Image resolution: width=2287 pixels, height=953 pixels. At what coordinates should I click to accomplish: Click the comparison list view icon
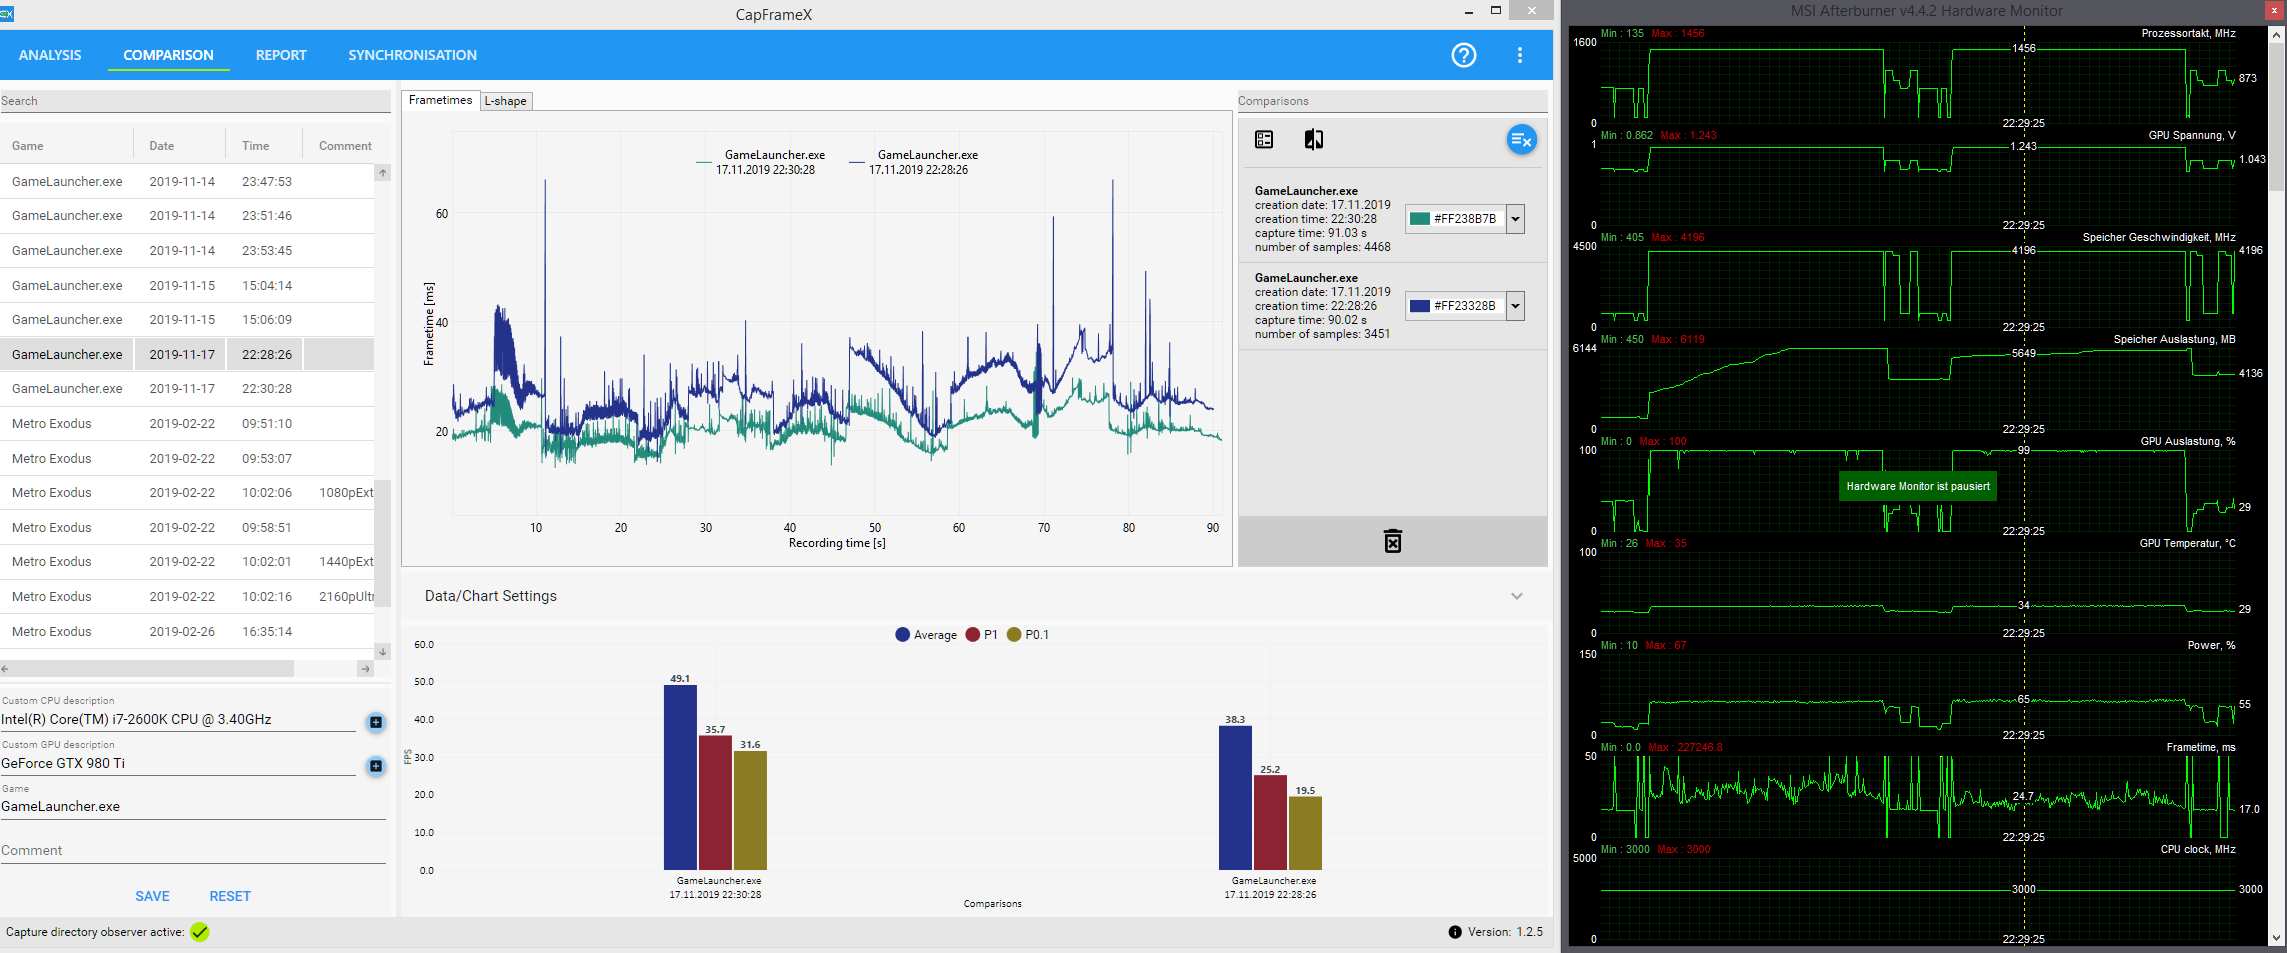coord(1264,140)
